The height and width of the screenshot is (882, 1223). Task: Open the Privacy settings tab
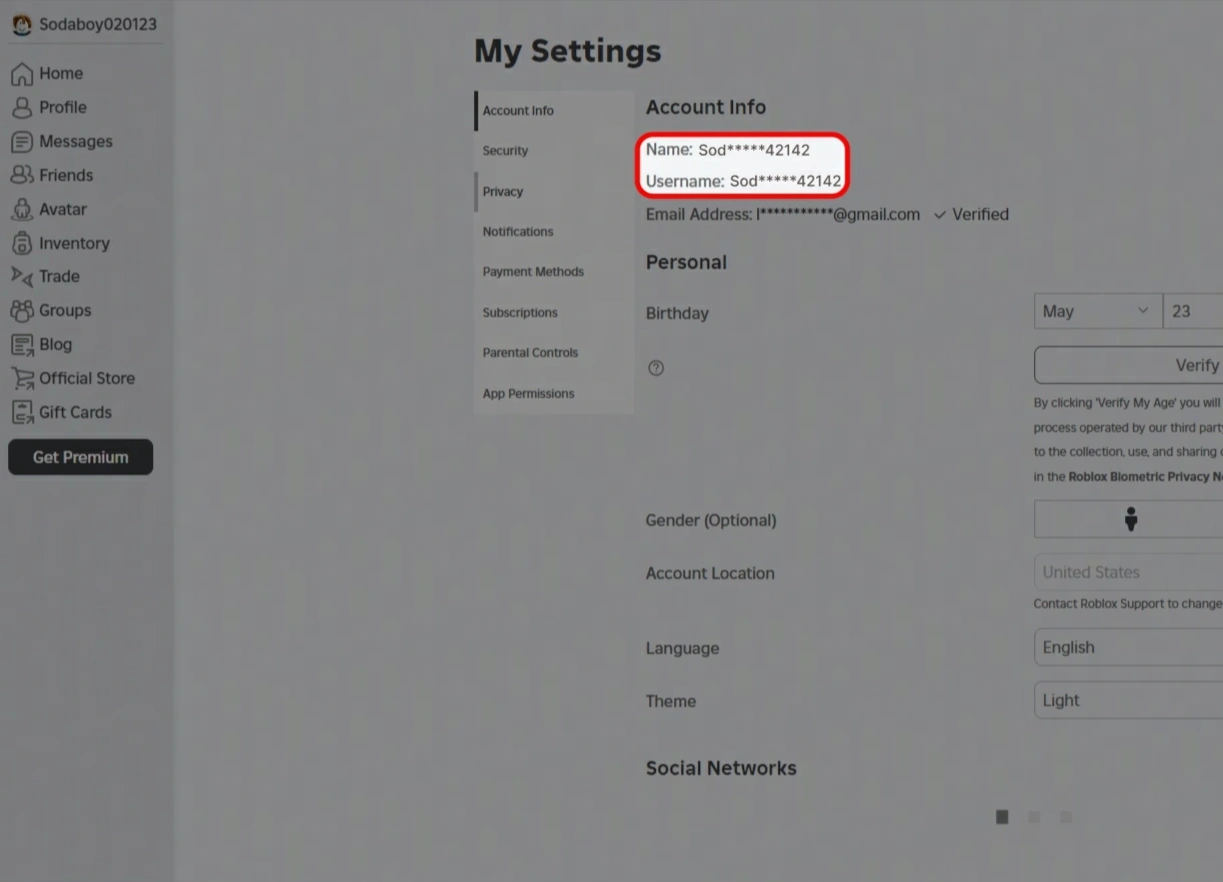[503, 192]
